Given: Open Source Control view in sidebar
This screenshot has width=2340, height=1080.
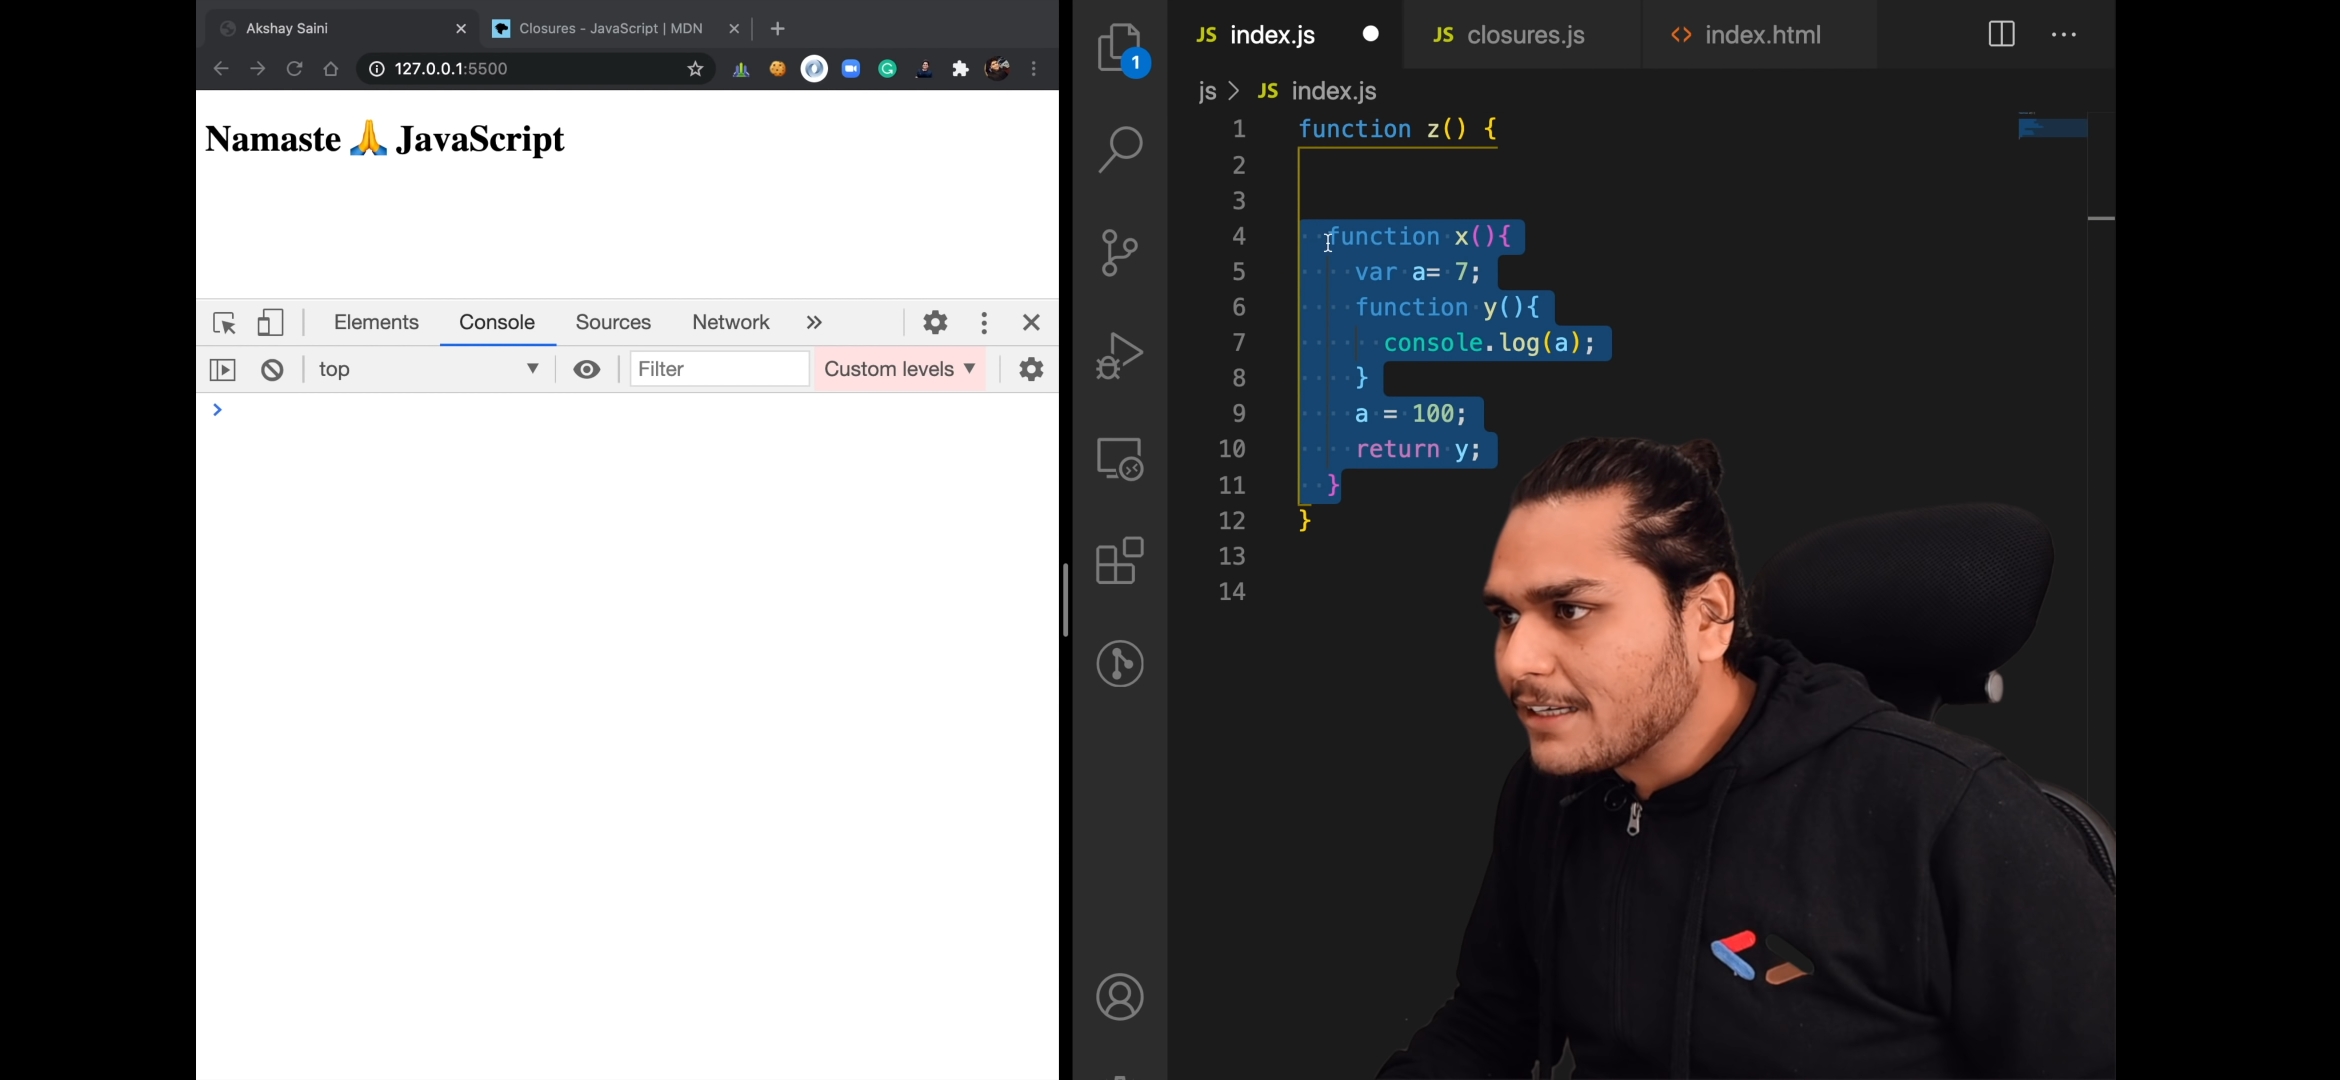Looking at the screenshot, I should pos(1120,252).
